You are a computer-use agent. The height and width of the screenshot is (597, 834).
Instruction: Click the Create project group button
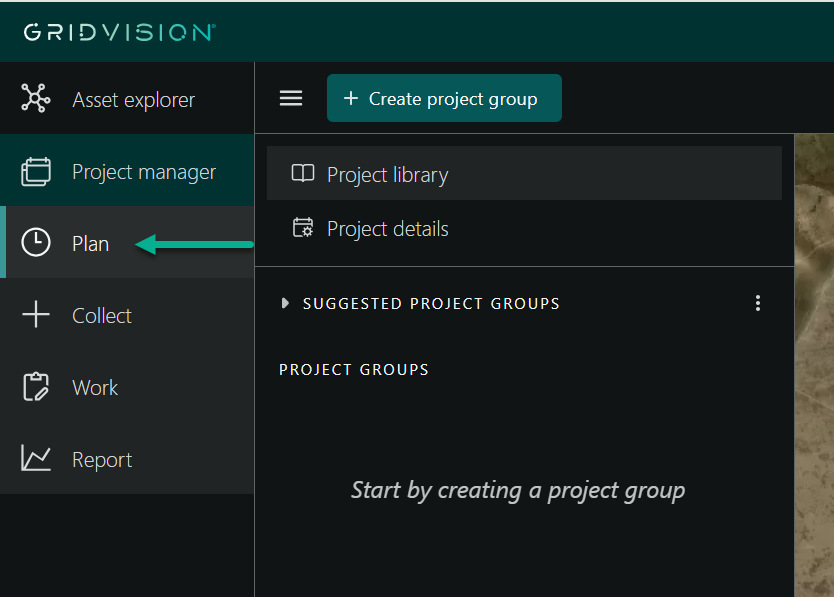point(444,98)
